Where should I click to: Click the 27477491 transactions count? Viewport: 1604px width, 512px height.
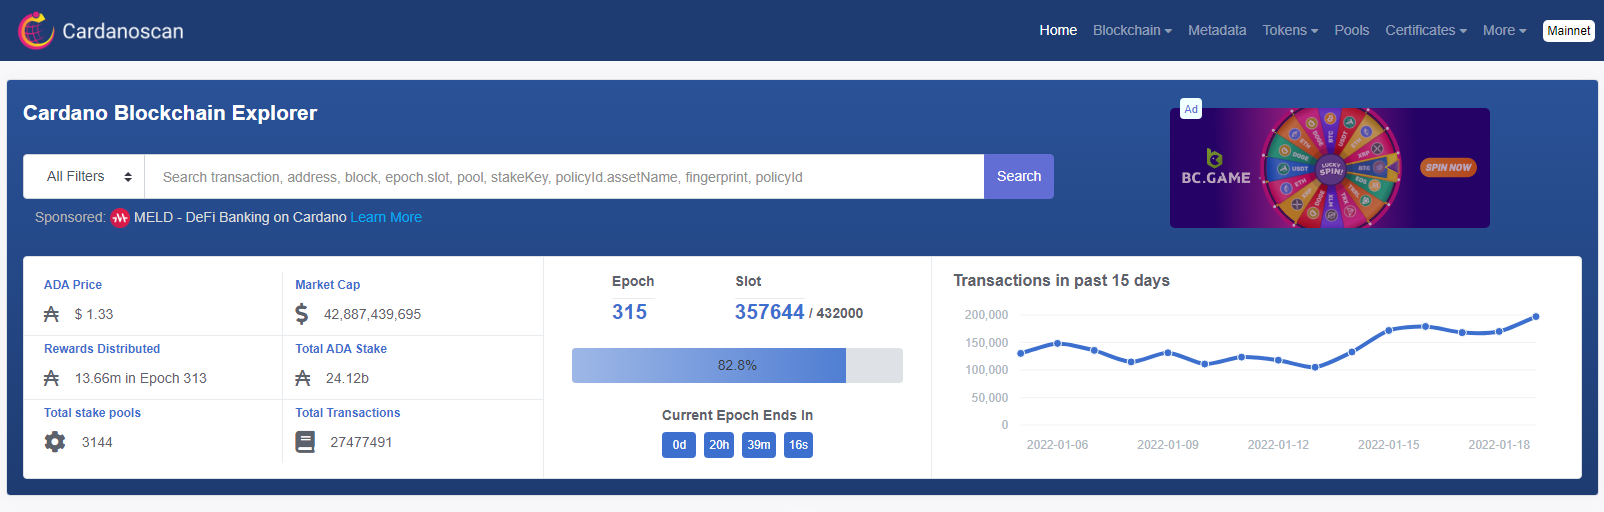point(361,442)
